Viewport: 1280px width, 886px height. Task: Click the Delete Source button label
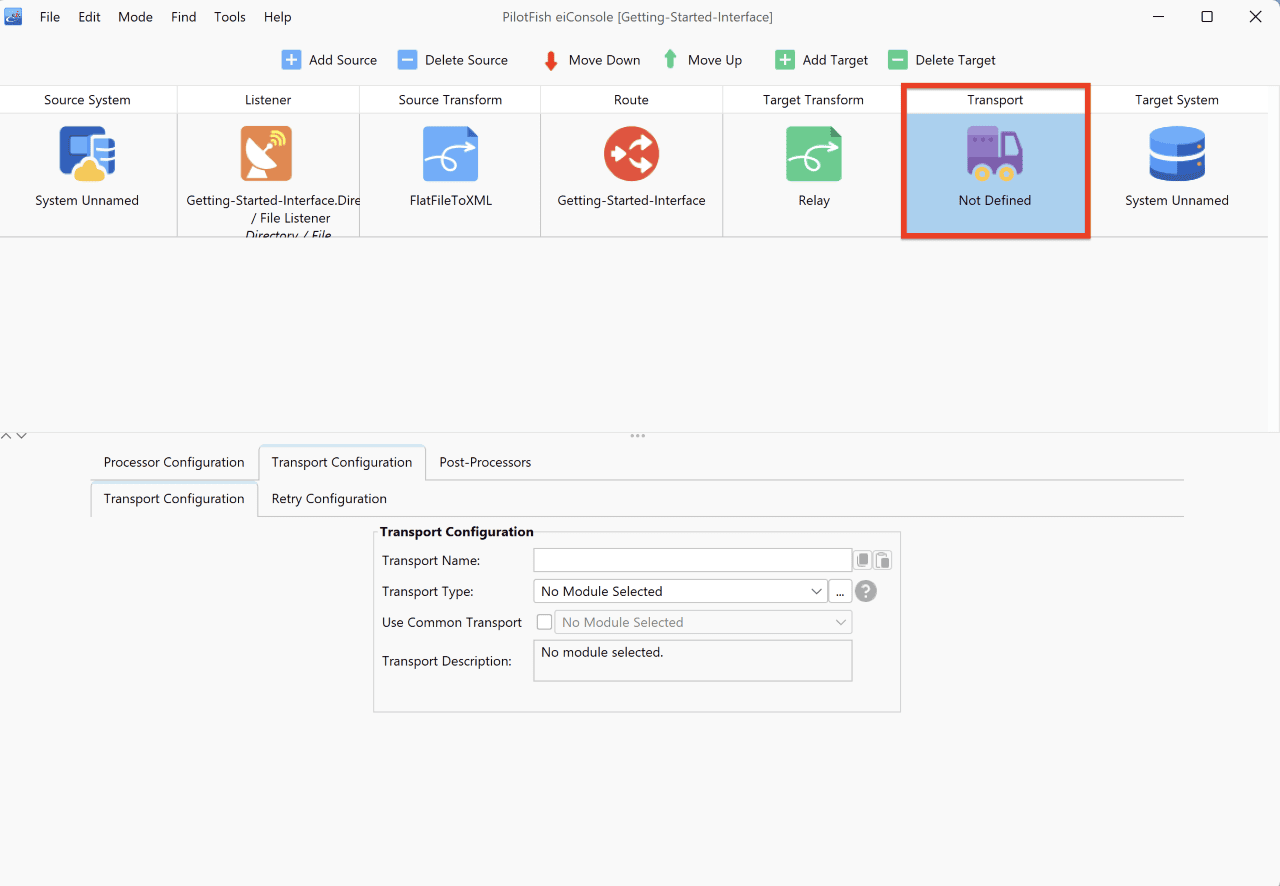click(x=466, y=60)
